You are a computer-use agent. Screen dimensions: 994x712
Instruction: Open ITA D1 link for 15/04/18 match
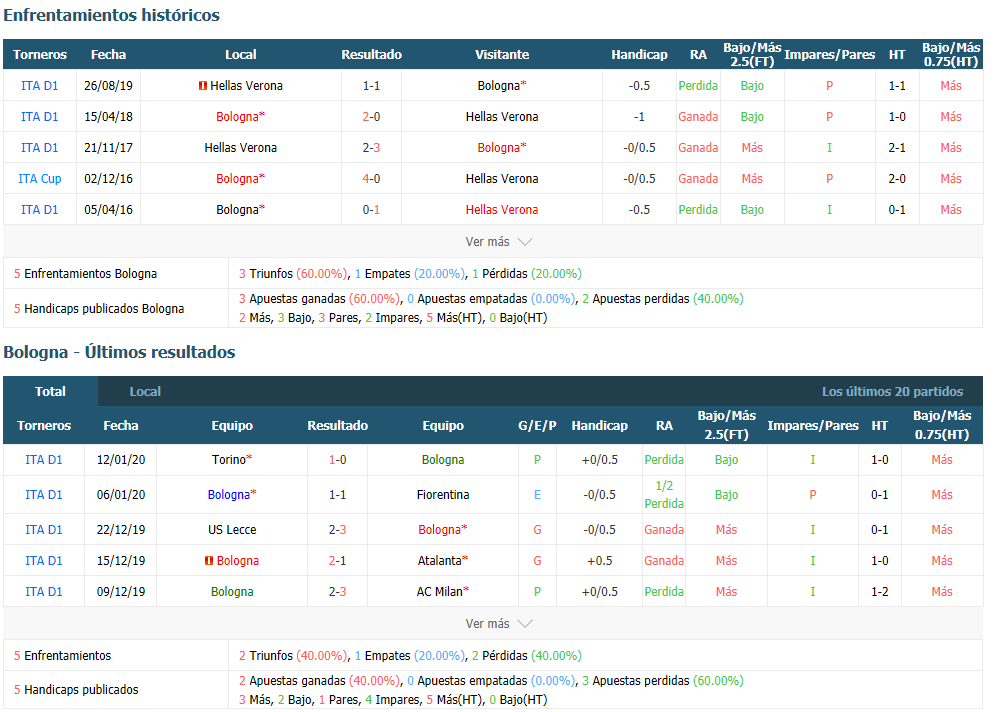click(x=39, y=117)
